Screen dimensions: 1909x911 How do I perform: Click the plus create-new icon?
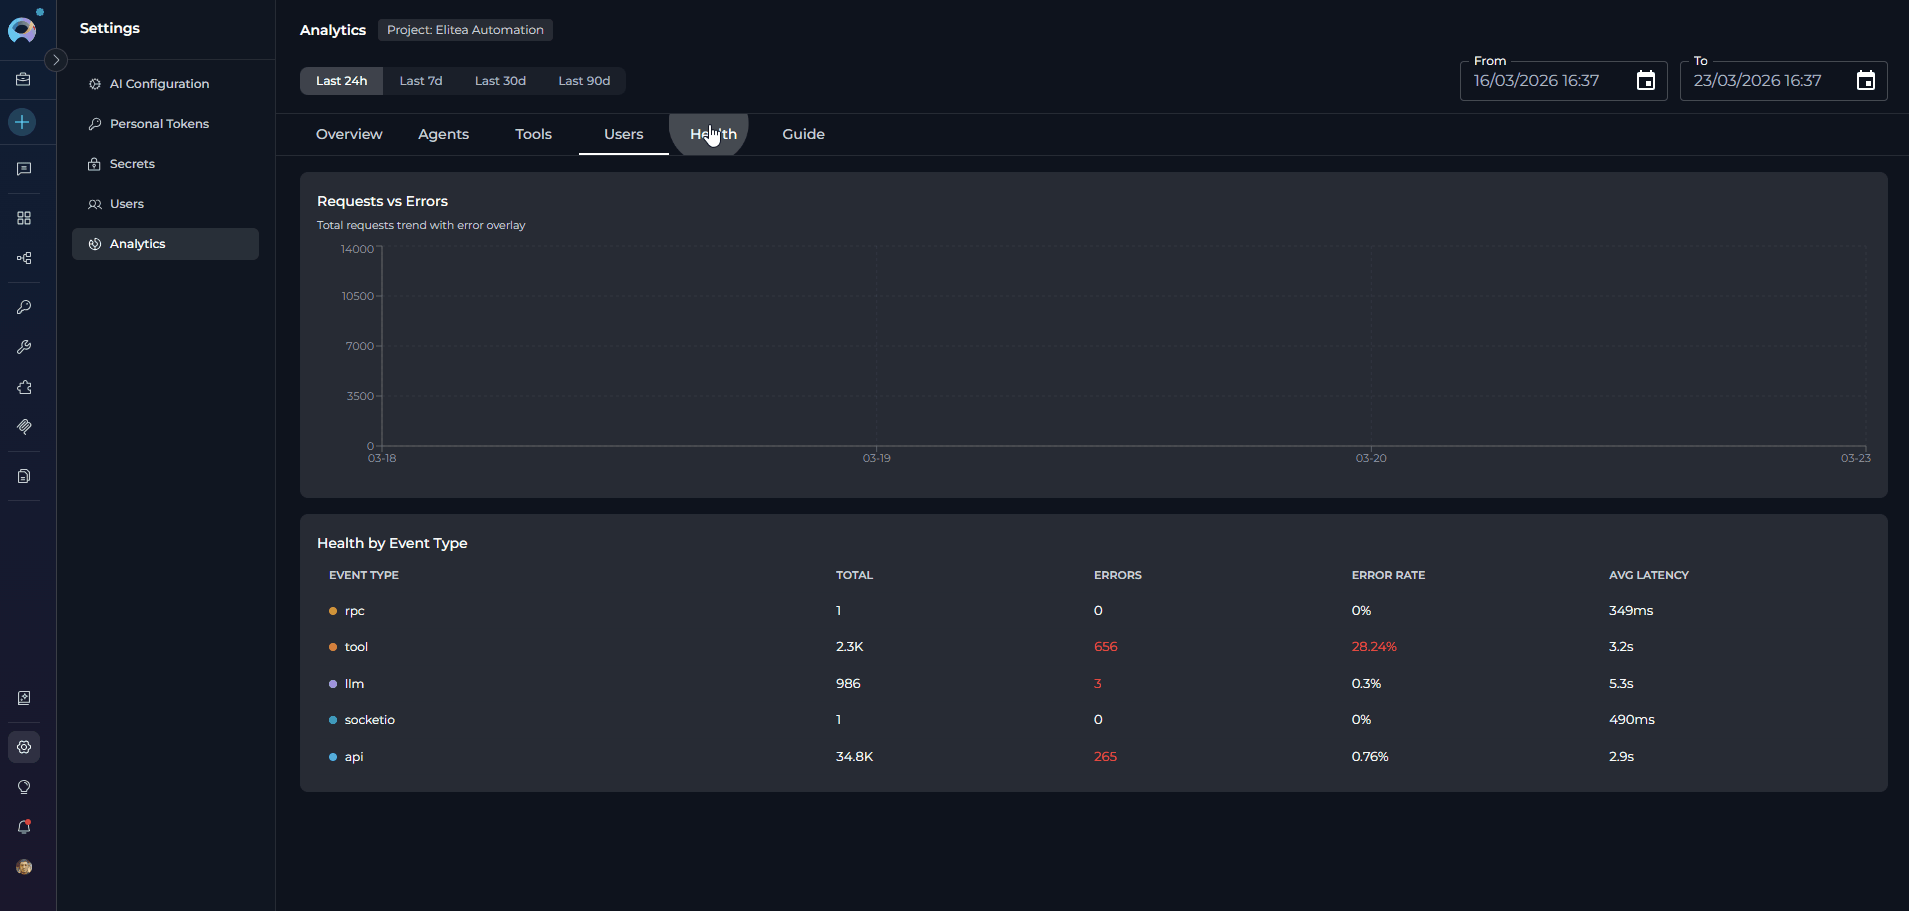pos(22,122)
